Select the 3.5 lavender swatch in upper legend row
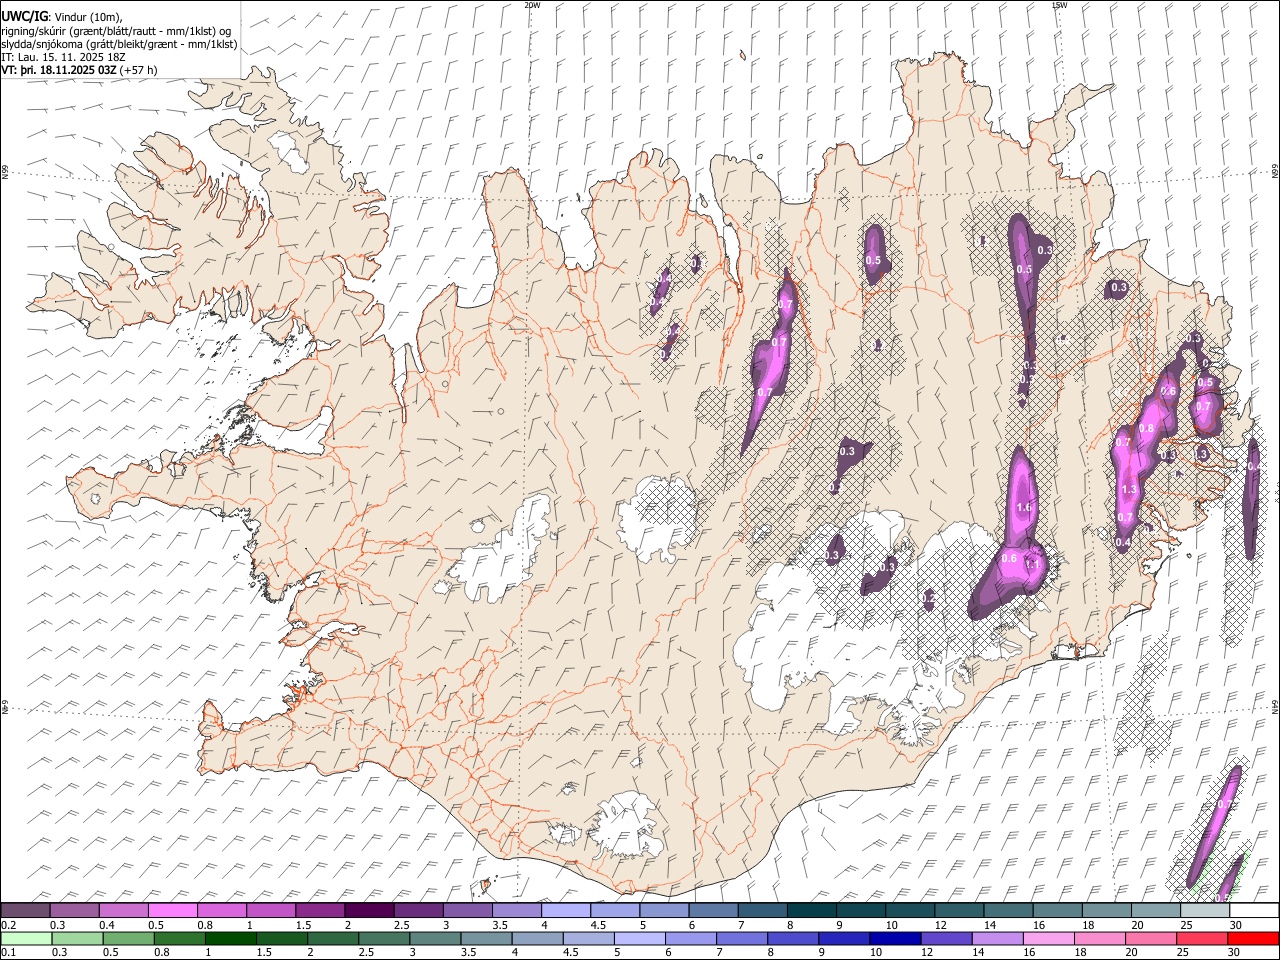Viewport: 1280px width, 960px height. pyautogui.click(x=517, y=910)
